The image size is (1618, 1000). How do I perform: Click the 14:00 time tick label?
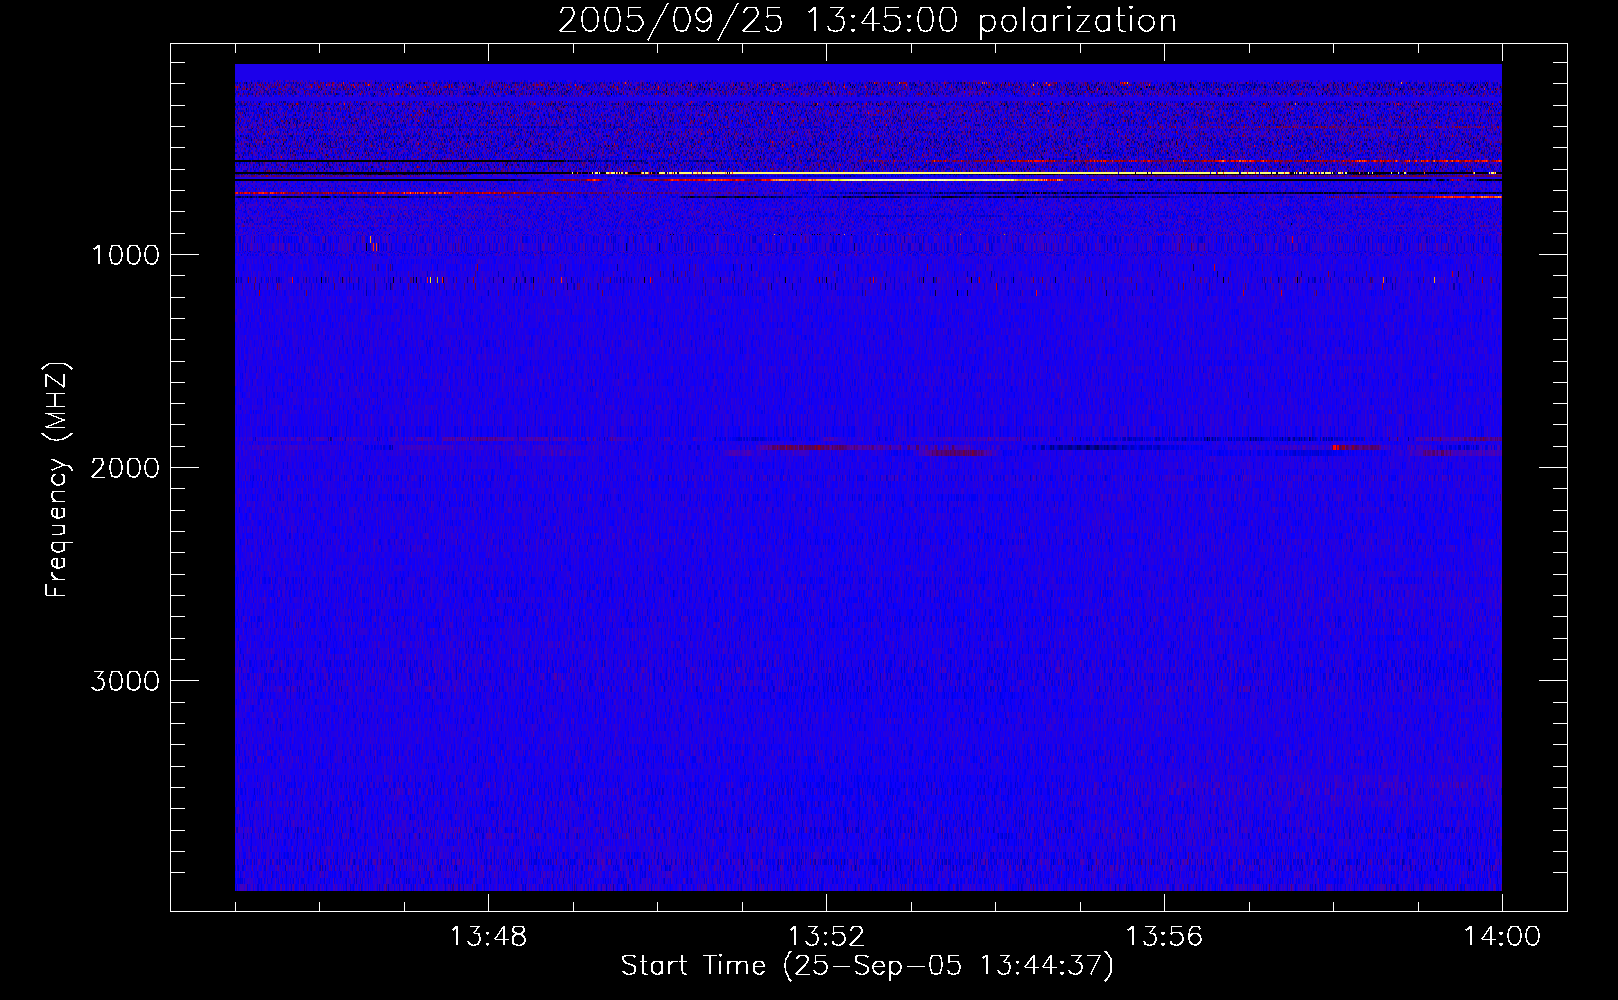tap(1502, 937)
